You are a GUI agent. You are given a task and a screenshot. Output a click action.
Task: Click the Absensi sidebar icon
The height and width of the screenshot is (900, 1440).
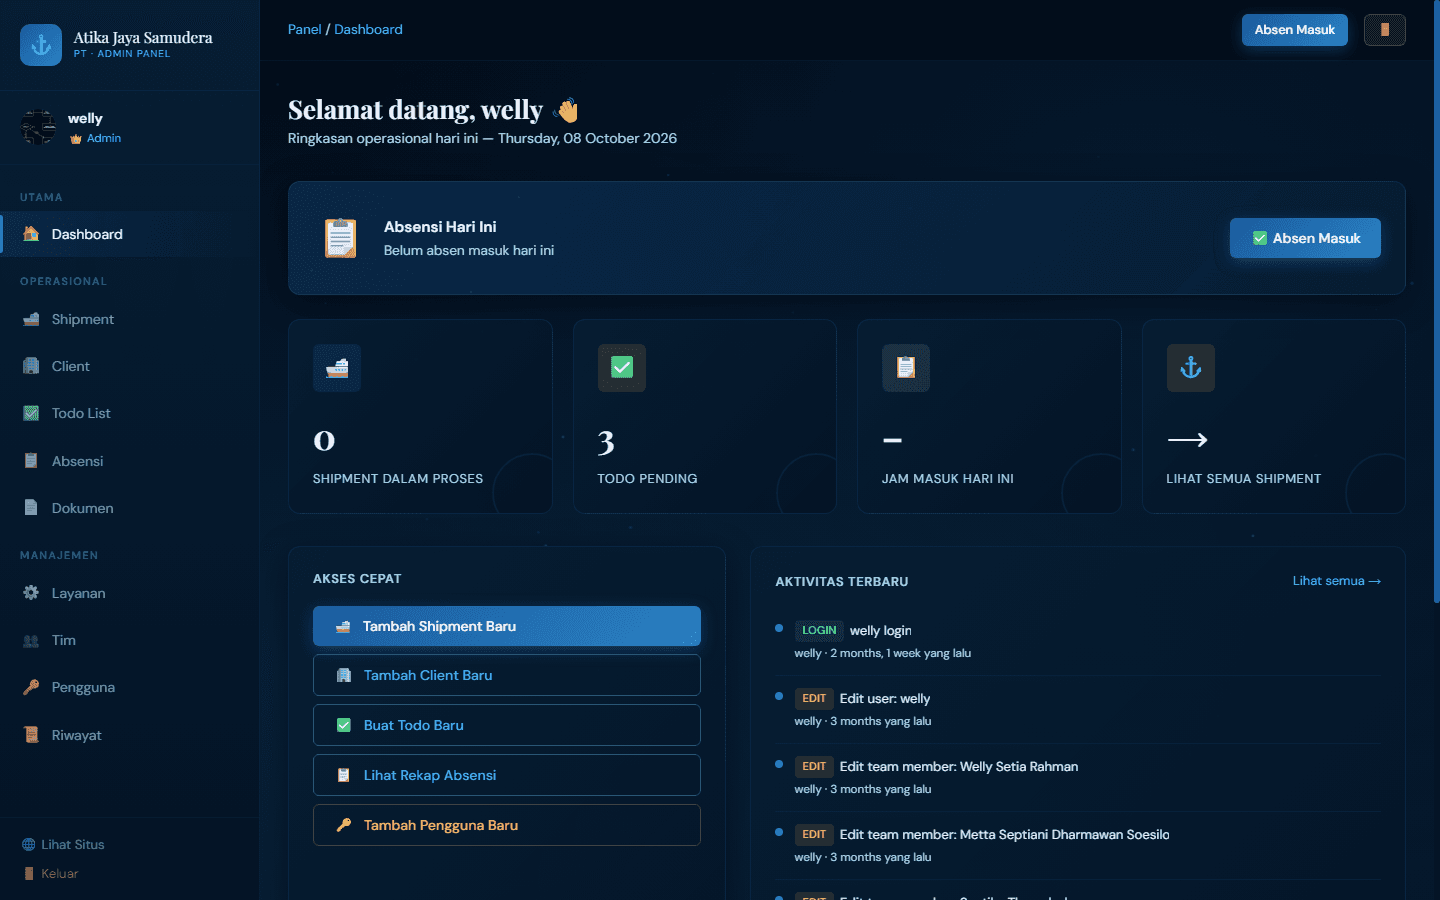pyautogui.click(x=31, y=461)
